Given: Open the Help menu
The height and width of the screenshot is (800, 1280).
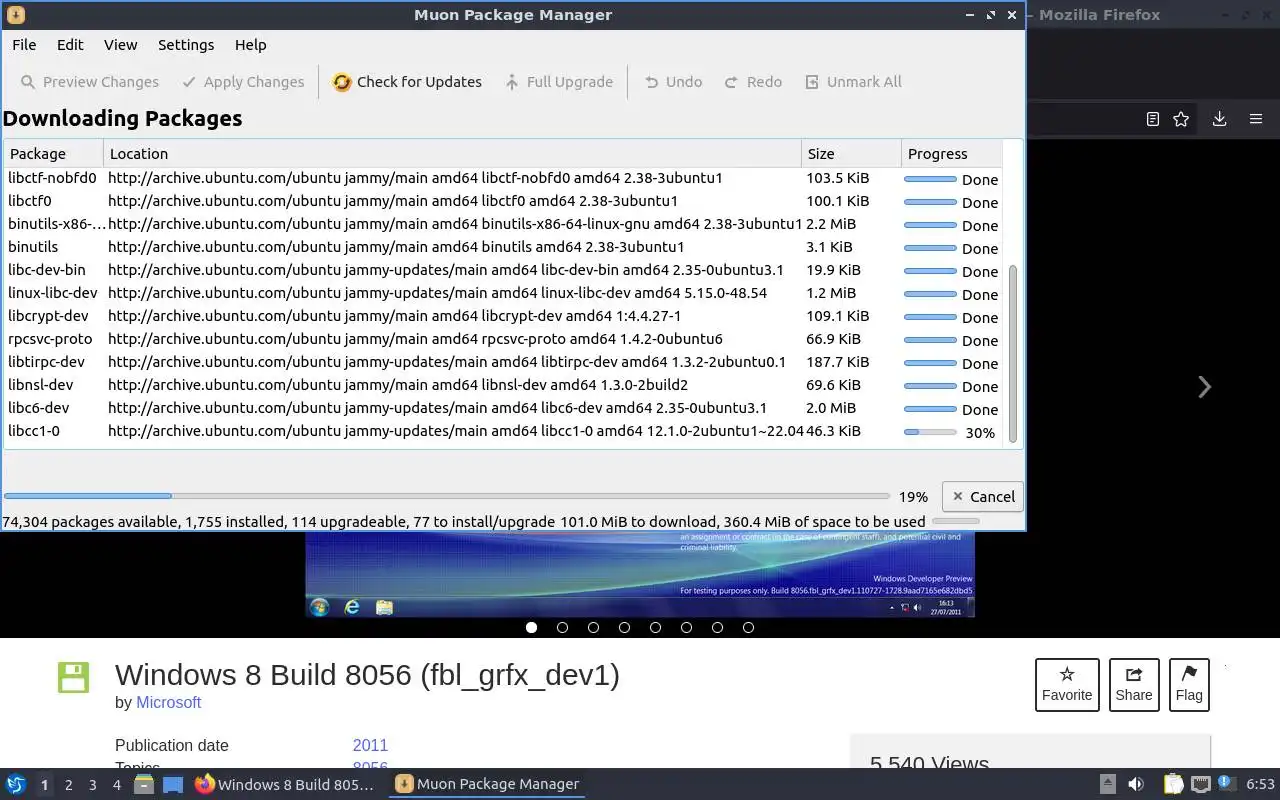Looking at the screenshot, I should tap(250, 45).
